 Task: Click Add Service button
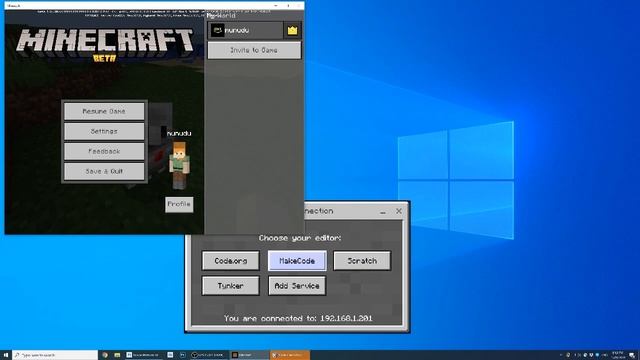click(297, 286)
